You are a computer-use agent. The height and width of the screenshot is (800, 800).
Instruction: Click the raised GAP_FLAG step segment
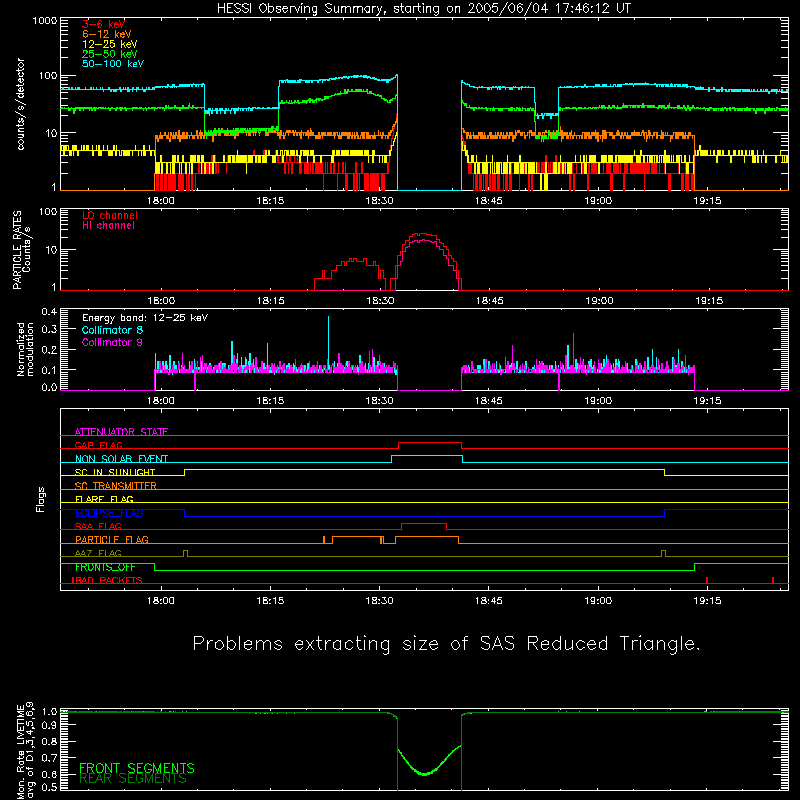[430, 442]
